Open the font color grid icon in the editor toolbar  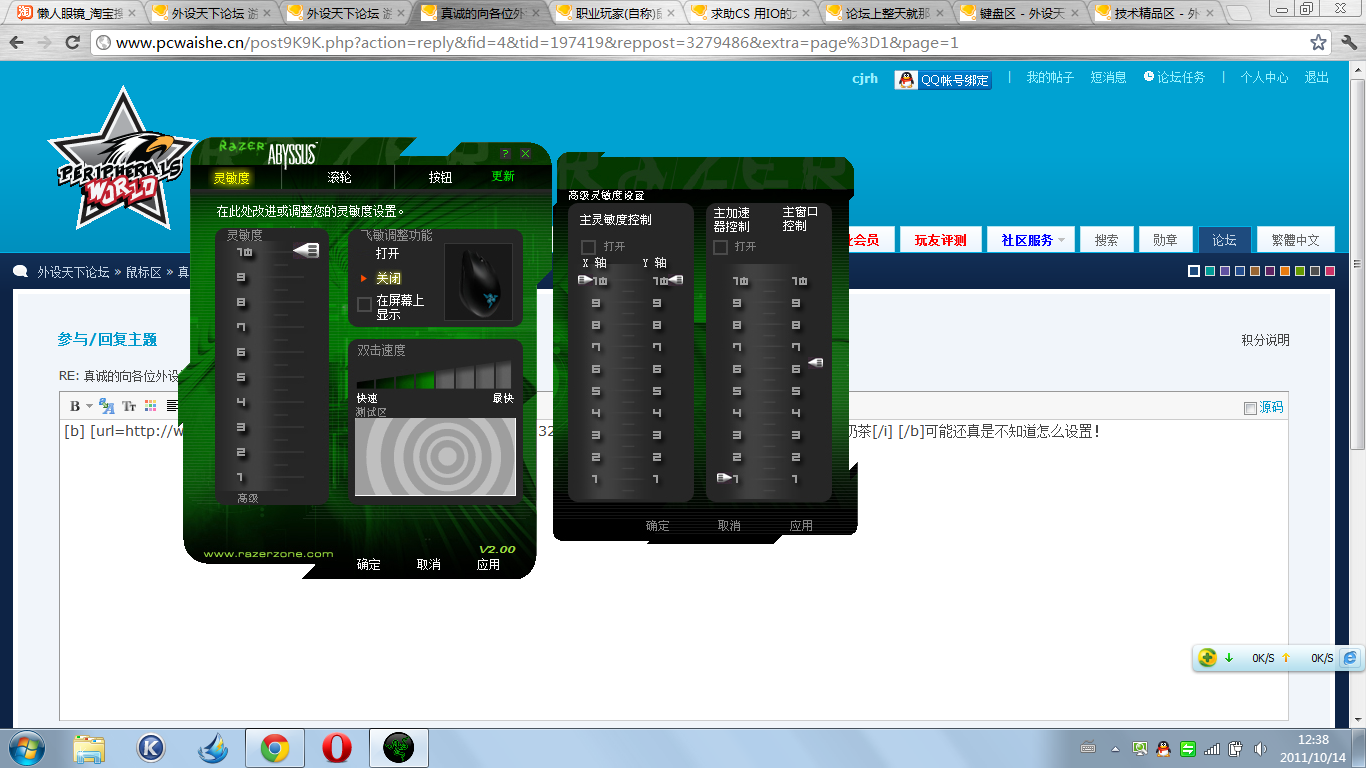(x=151, y=406)
